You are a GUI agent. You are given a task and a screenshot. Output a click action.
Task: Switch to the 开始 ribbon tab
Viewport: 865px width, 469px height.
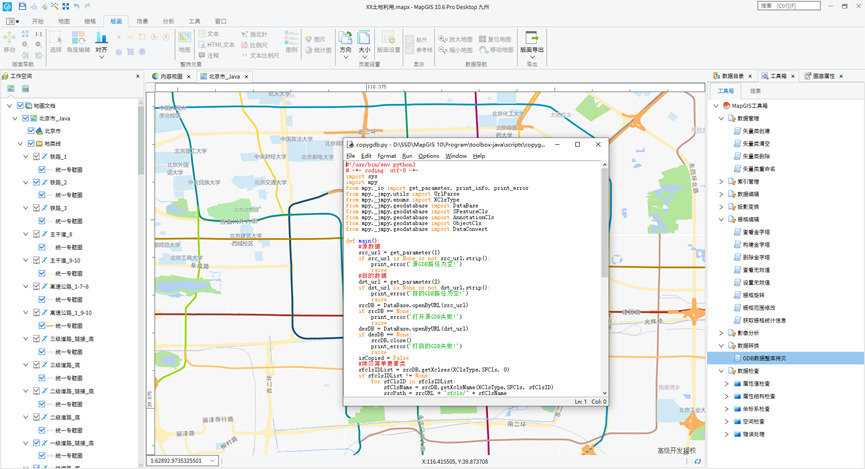38,21
